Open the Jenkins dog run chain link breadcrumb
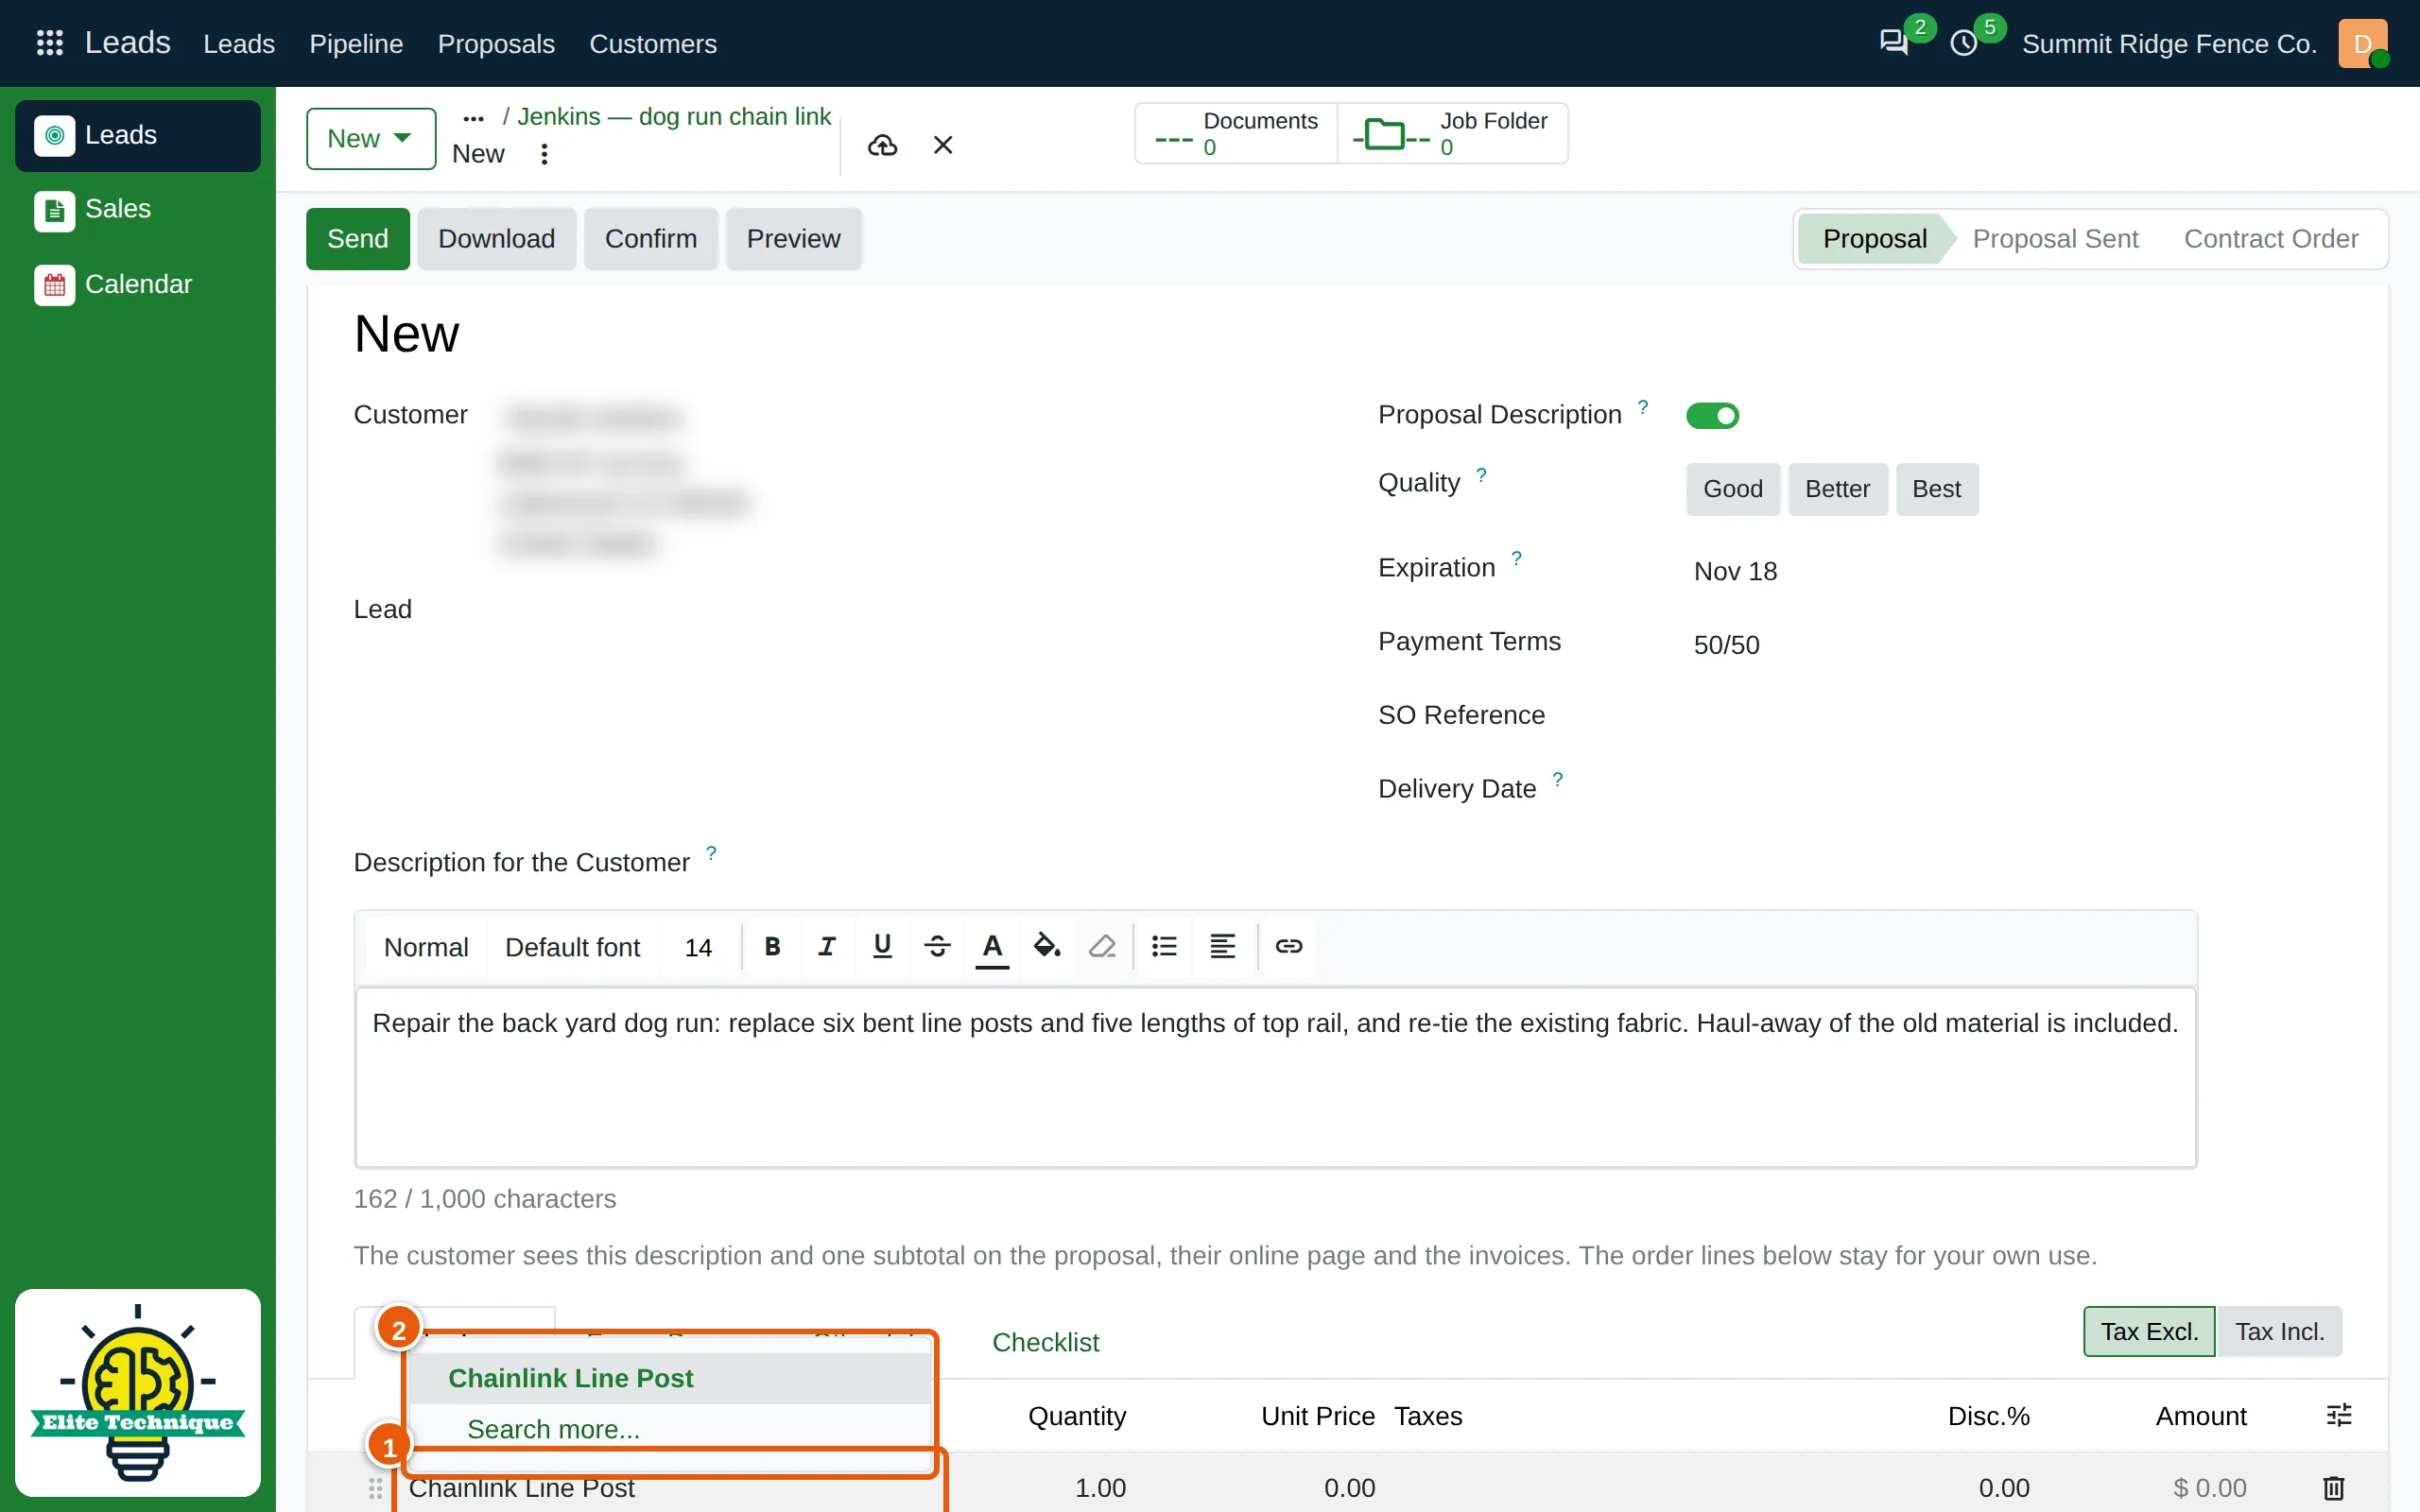Screen dimensions: 2420x1512 674,117
